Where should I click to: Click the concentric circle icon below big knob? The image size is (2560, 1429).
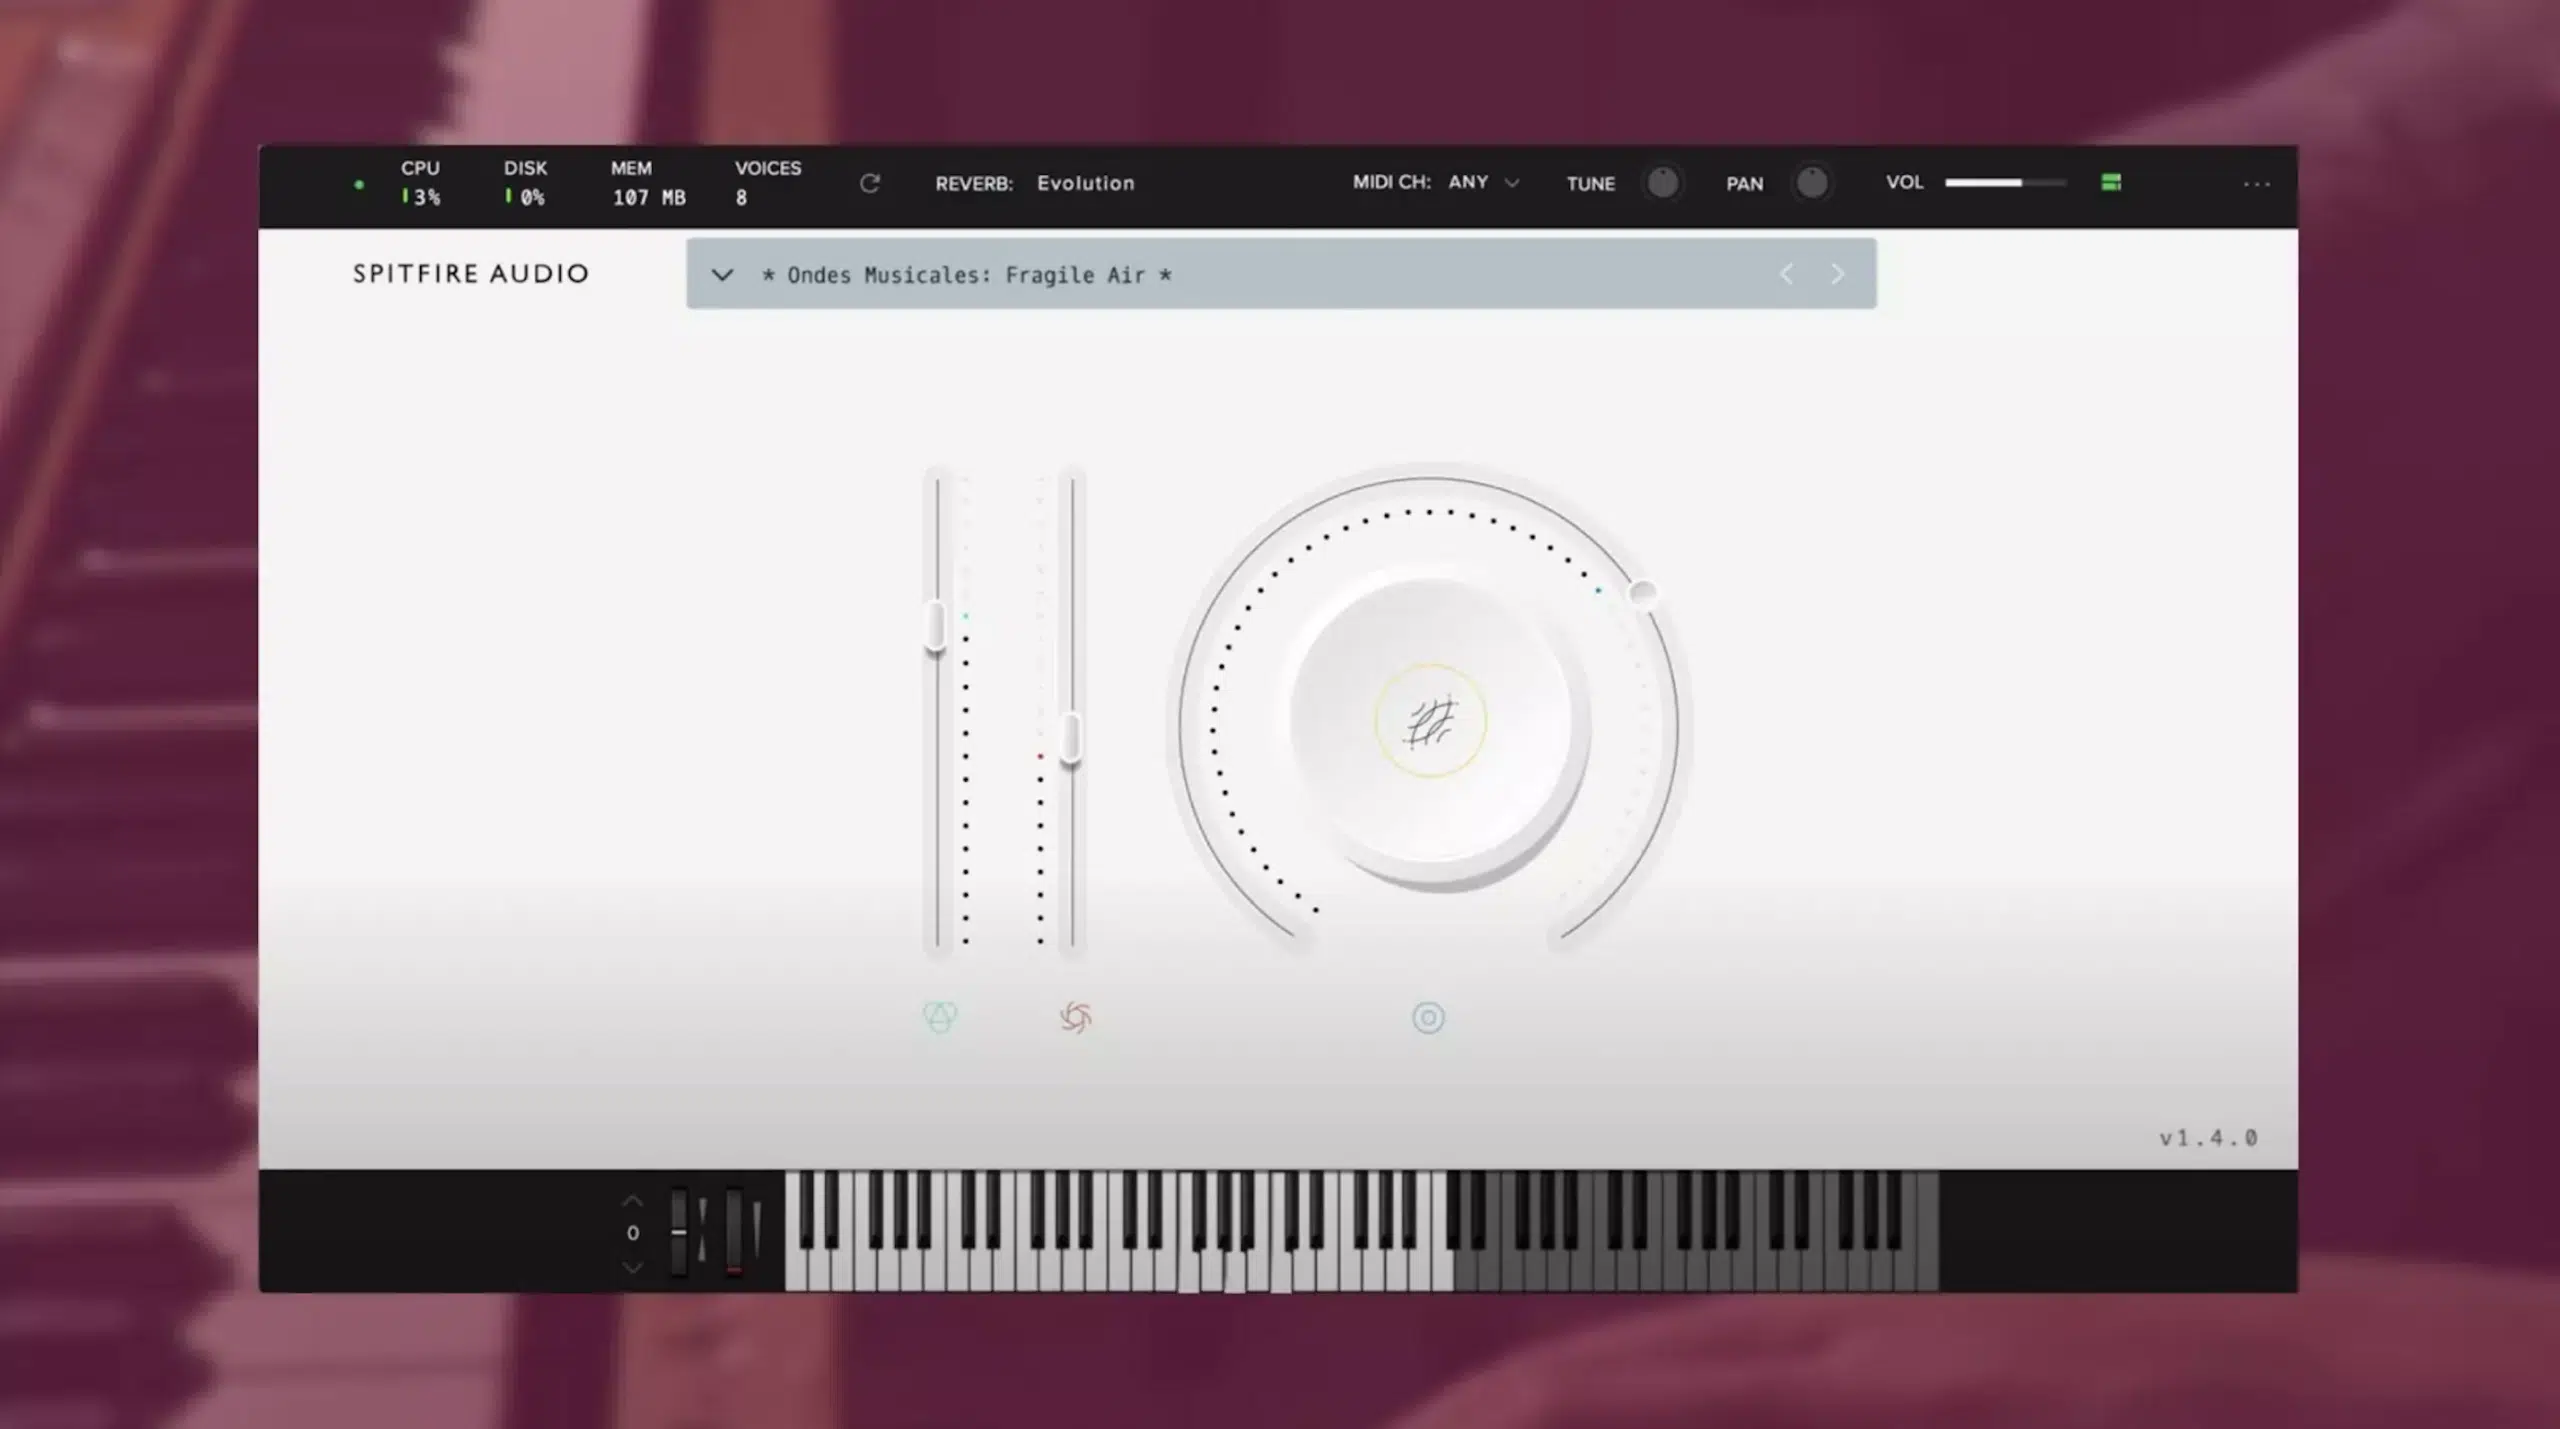[x=1428, y=1018]
